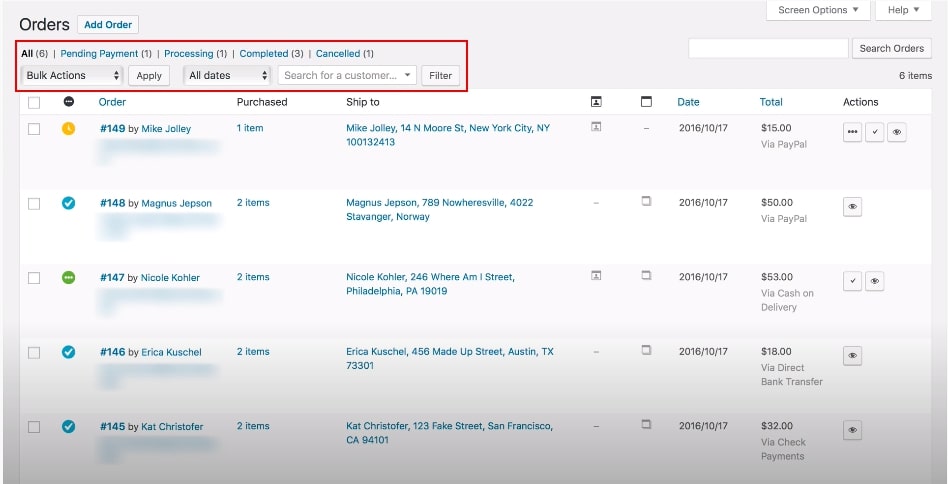This screenshot has height=484, width=948.
Task: Open customer Magnus Jepson link
Action: [x=177, y=204]
